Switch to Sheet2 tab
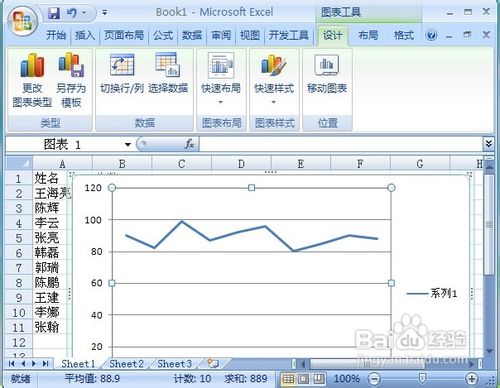The image size is (500, 388). [x=127, y=364]
